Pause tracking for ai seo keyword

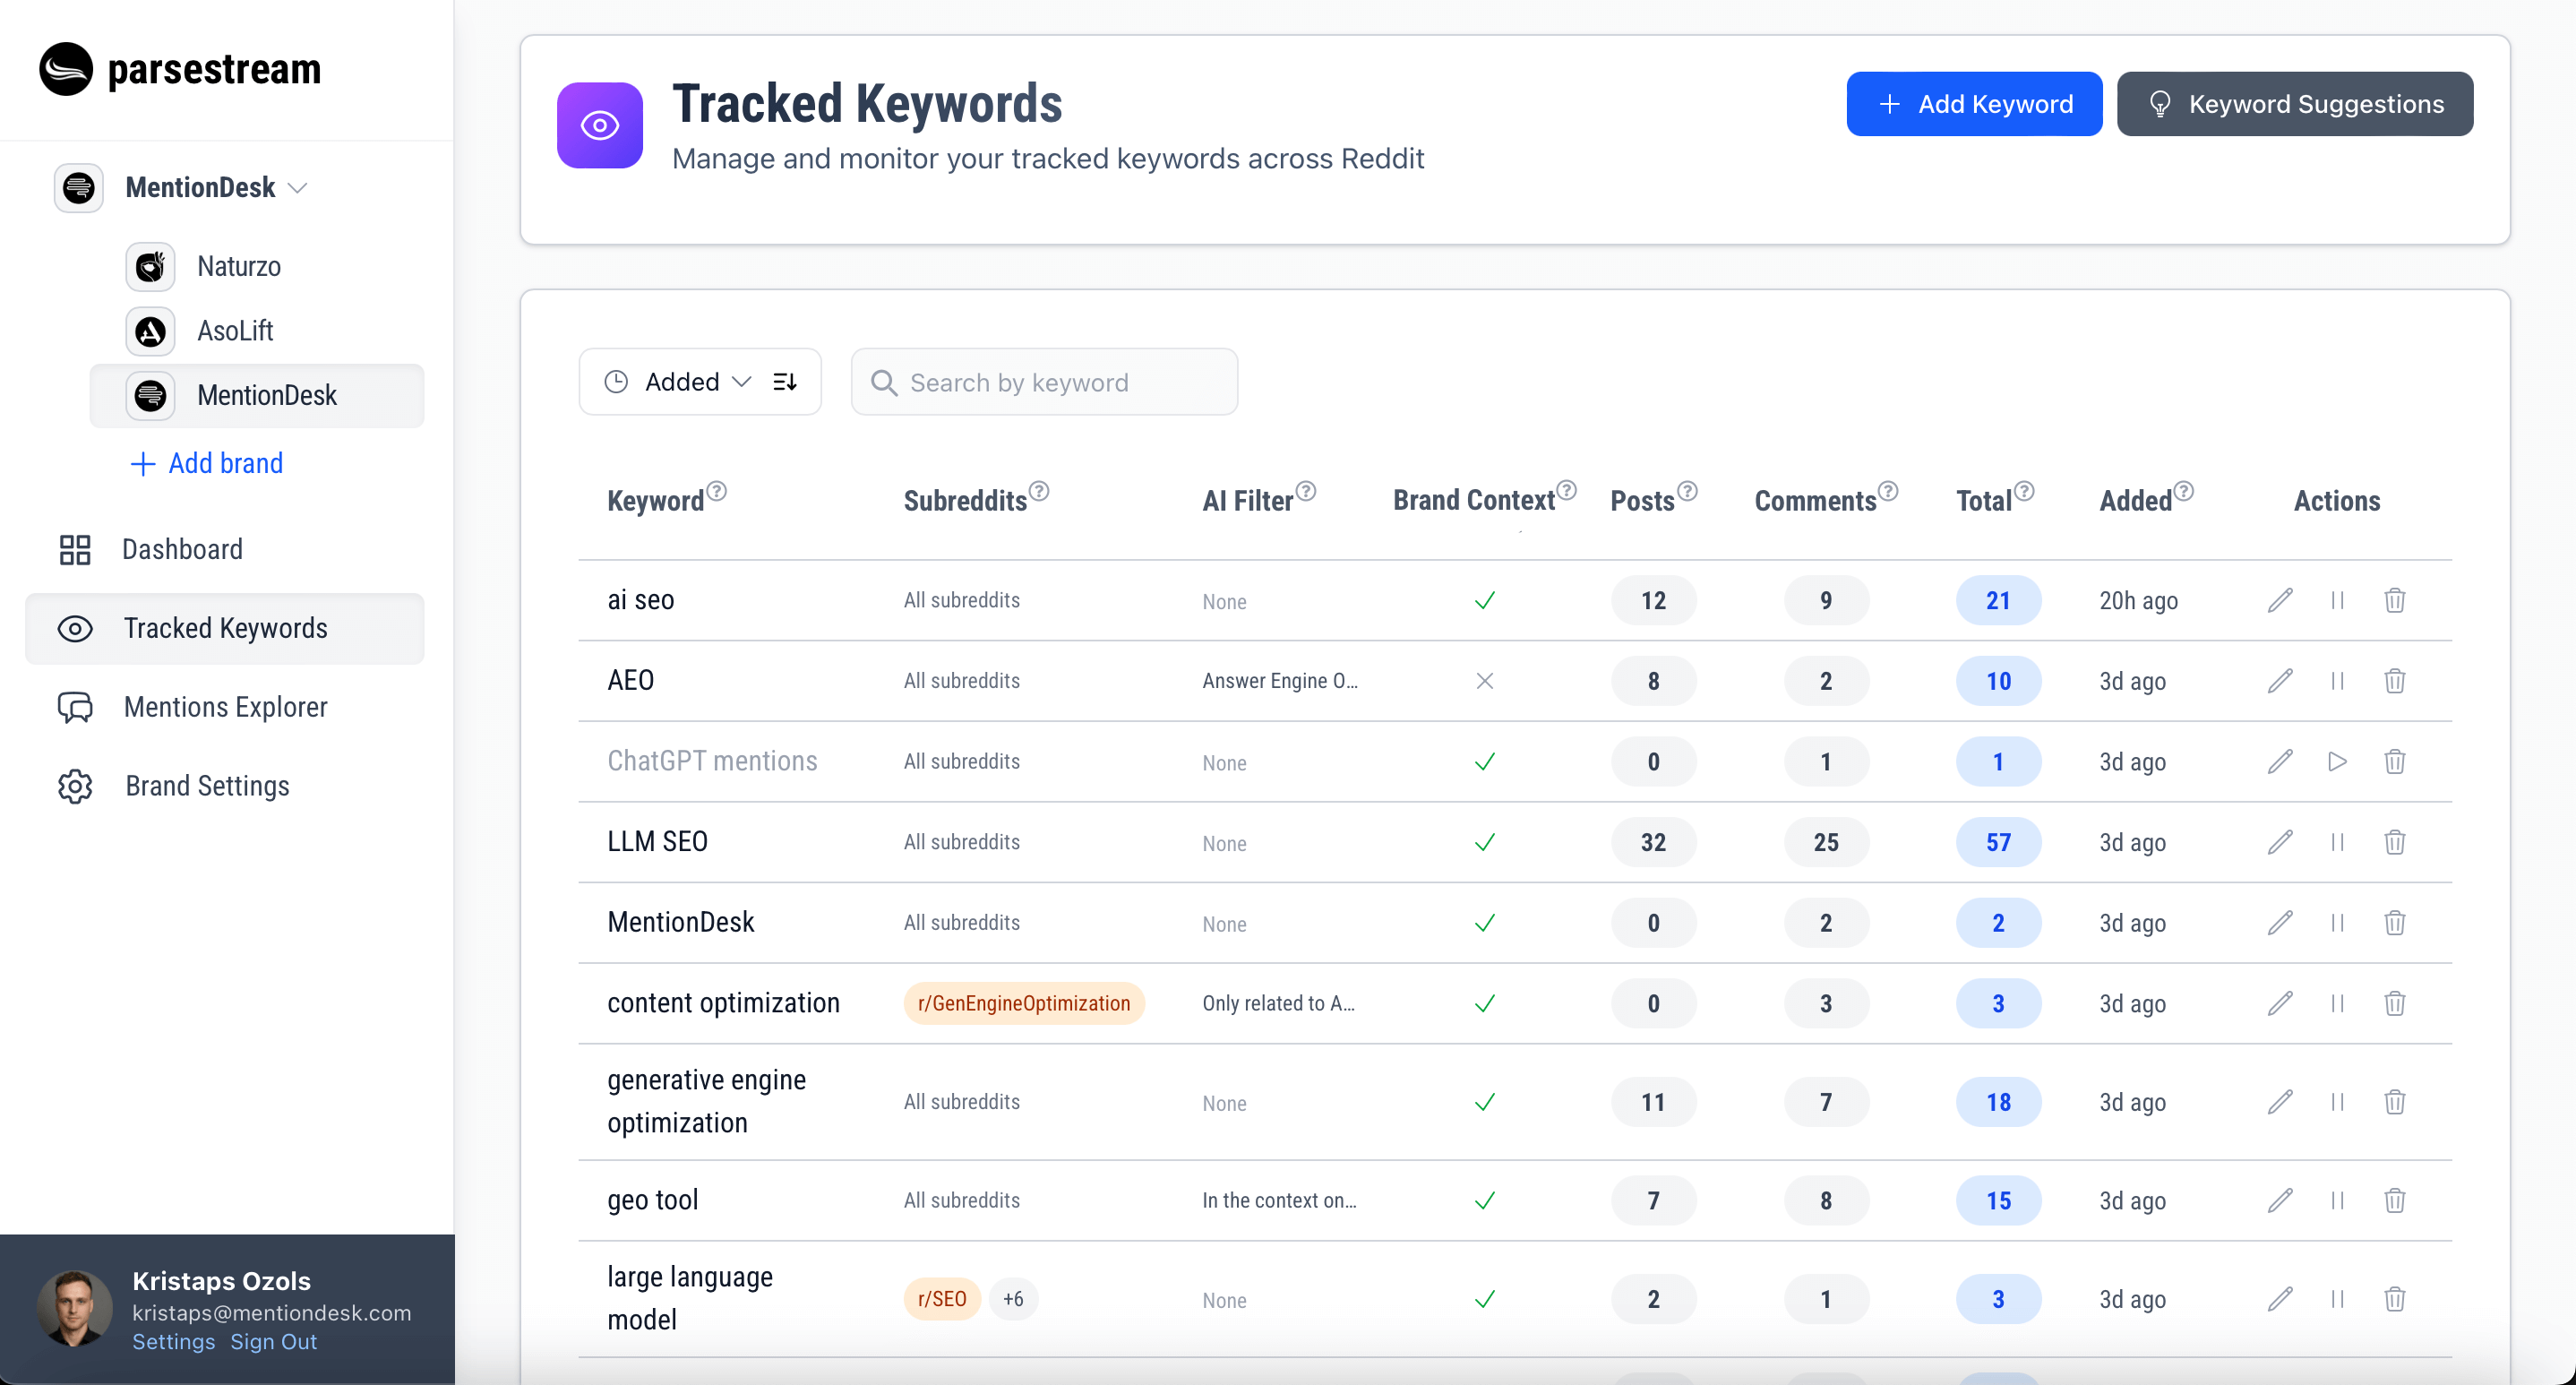2337,600
